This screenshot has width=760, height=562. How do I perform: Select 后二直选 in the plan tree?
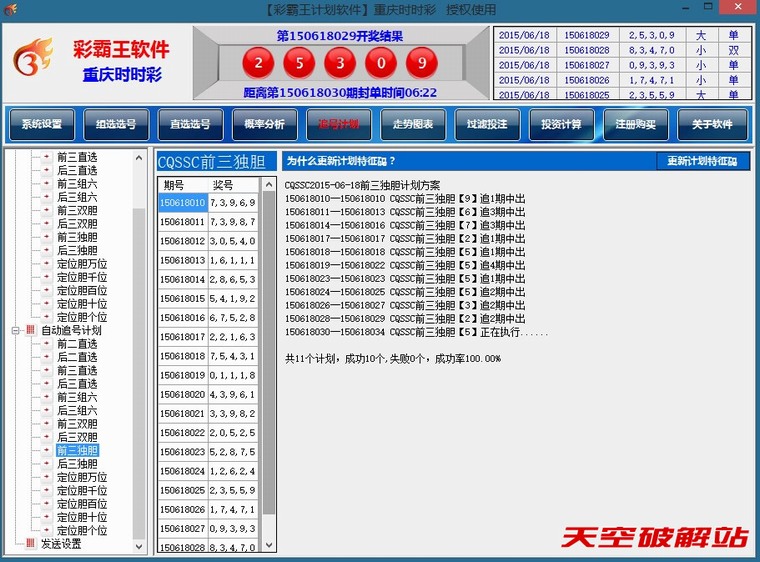coord(77,357)
